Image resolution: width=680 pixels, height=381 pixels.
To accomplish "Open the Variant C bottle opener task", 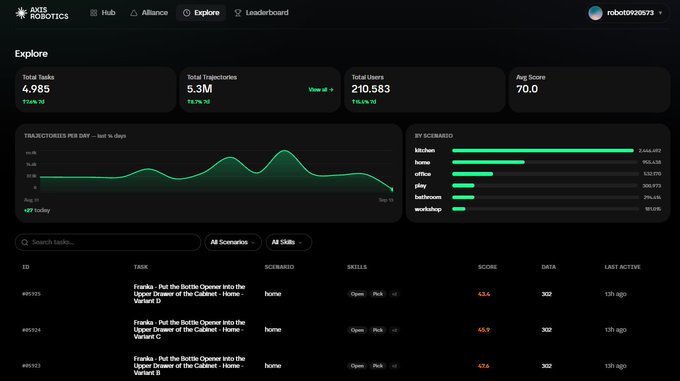I will point(190,329).
